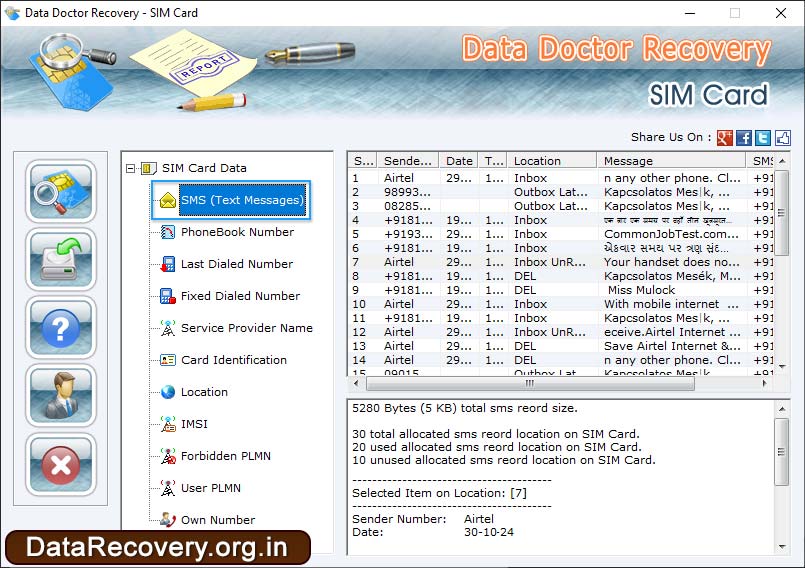The width and height of the screenshot is (805, 568).
Task: Click the User PLMN tower icon
Action: 168,488
